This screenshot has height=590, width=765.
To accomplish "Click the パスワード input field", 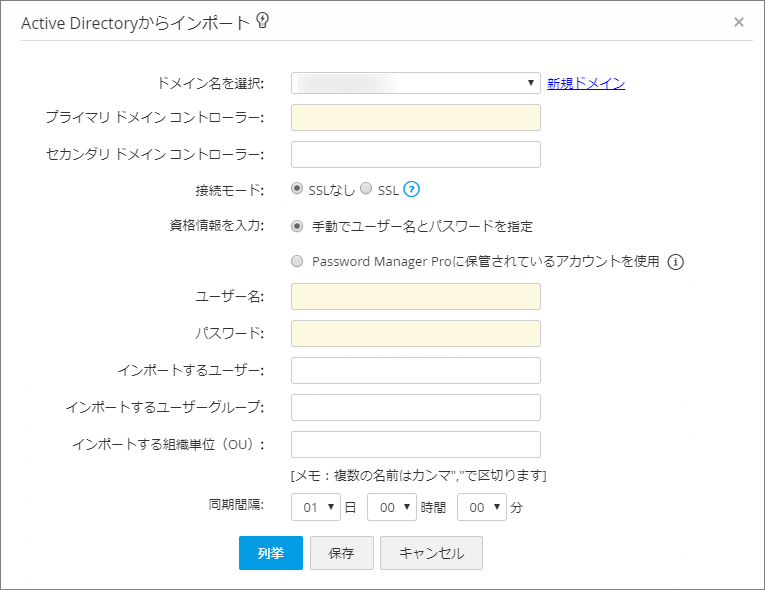I will click(416, 333).
